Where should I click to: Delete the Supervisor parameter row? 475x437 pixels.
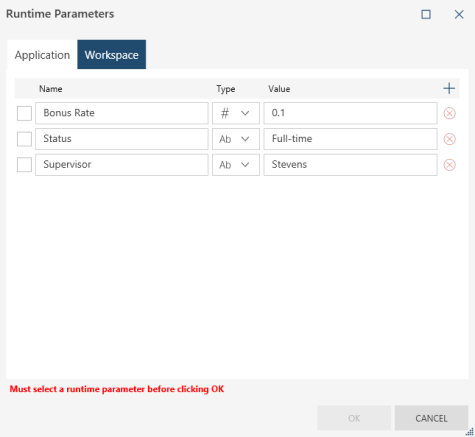click(x=449, y=165)
